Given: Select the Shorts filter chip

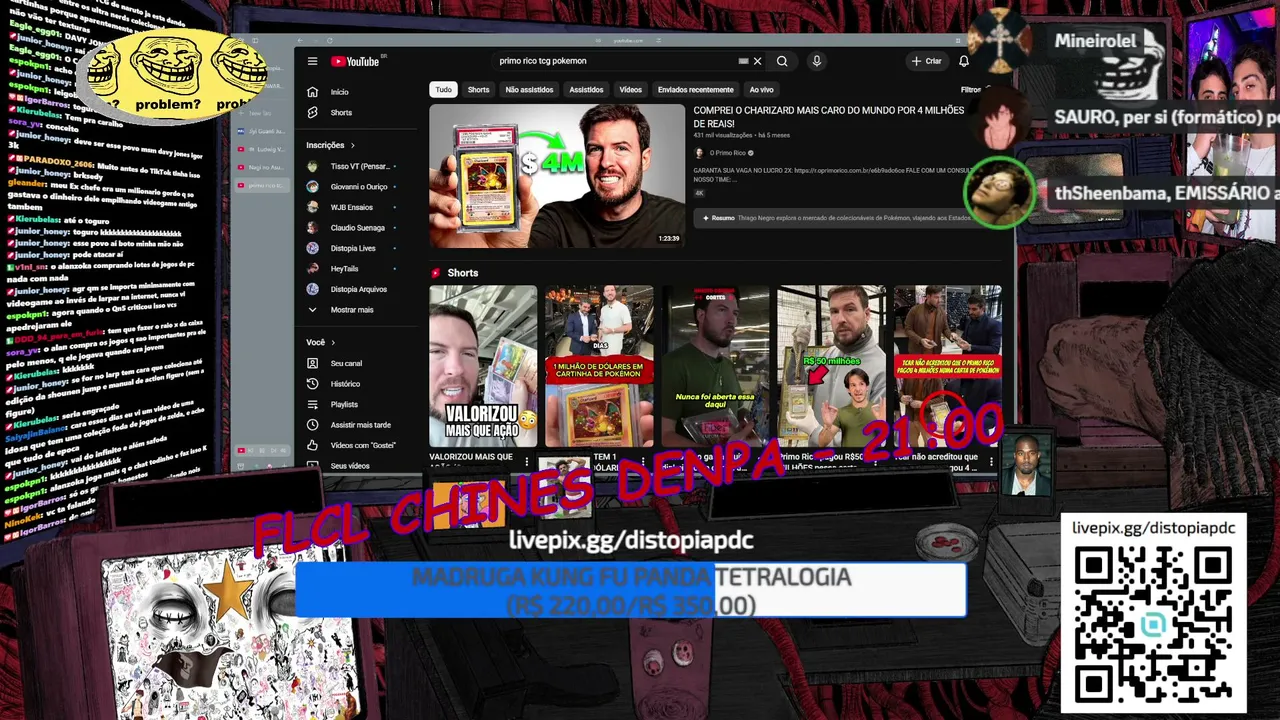Looking at the screenshot, I should click(479, 90).
